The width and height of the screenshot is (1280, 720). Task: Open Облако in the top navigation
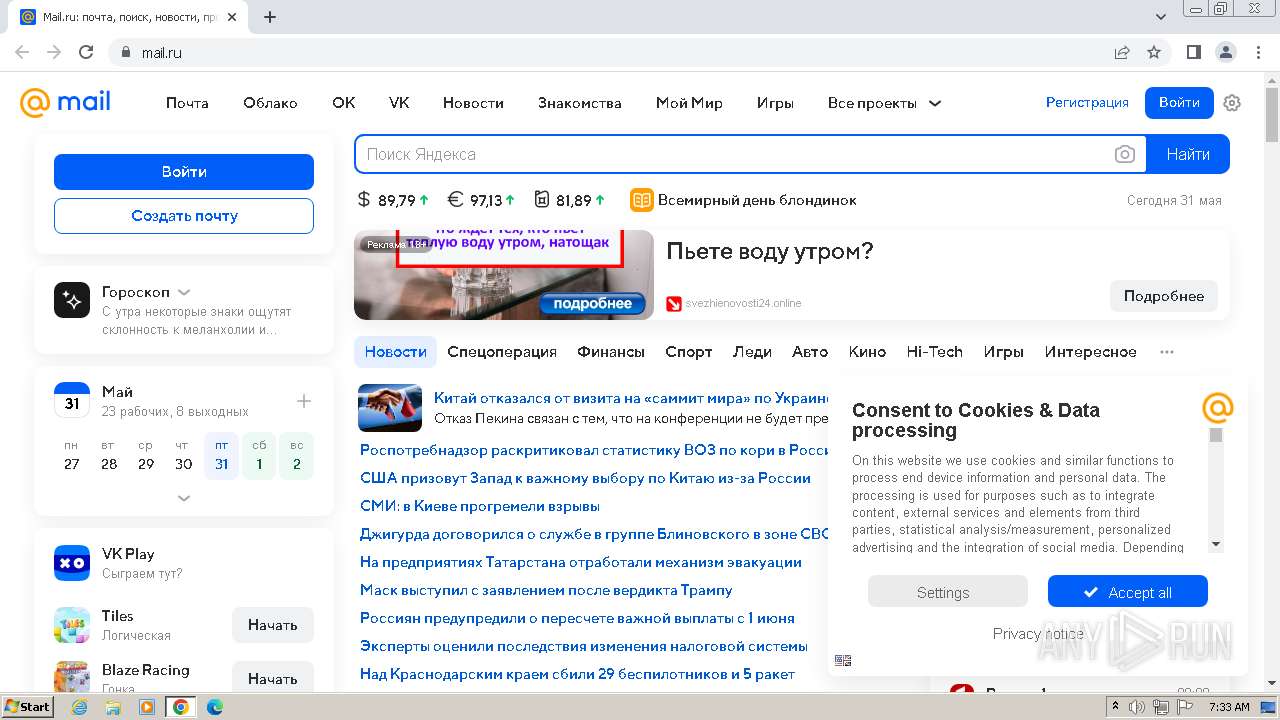tap(270, 103)
